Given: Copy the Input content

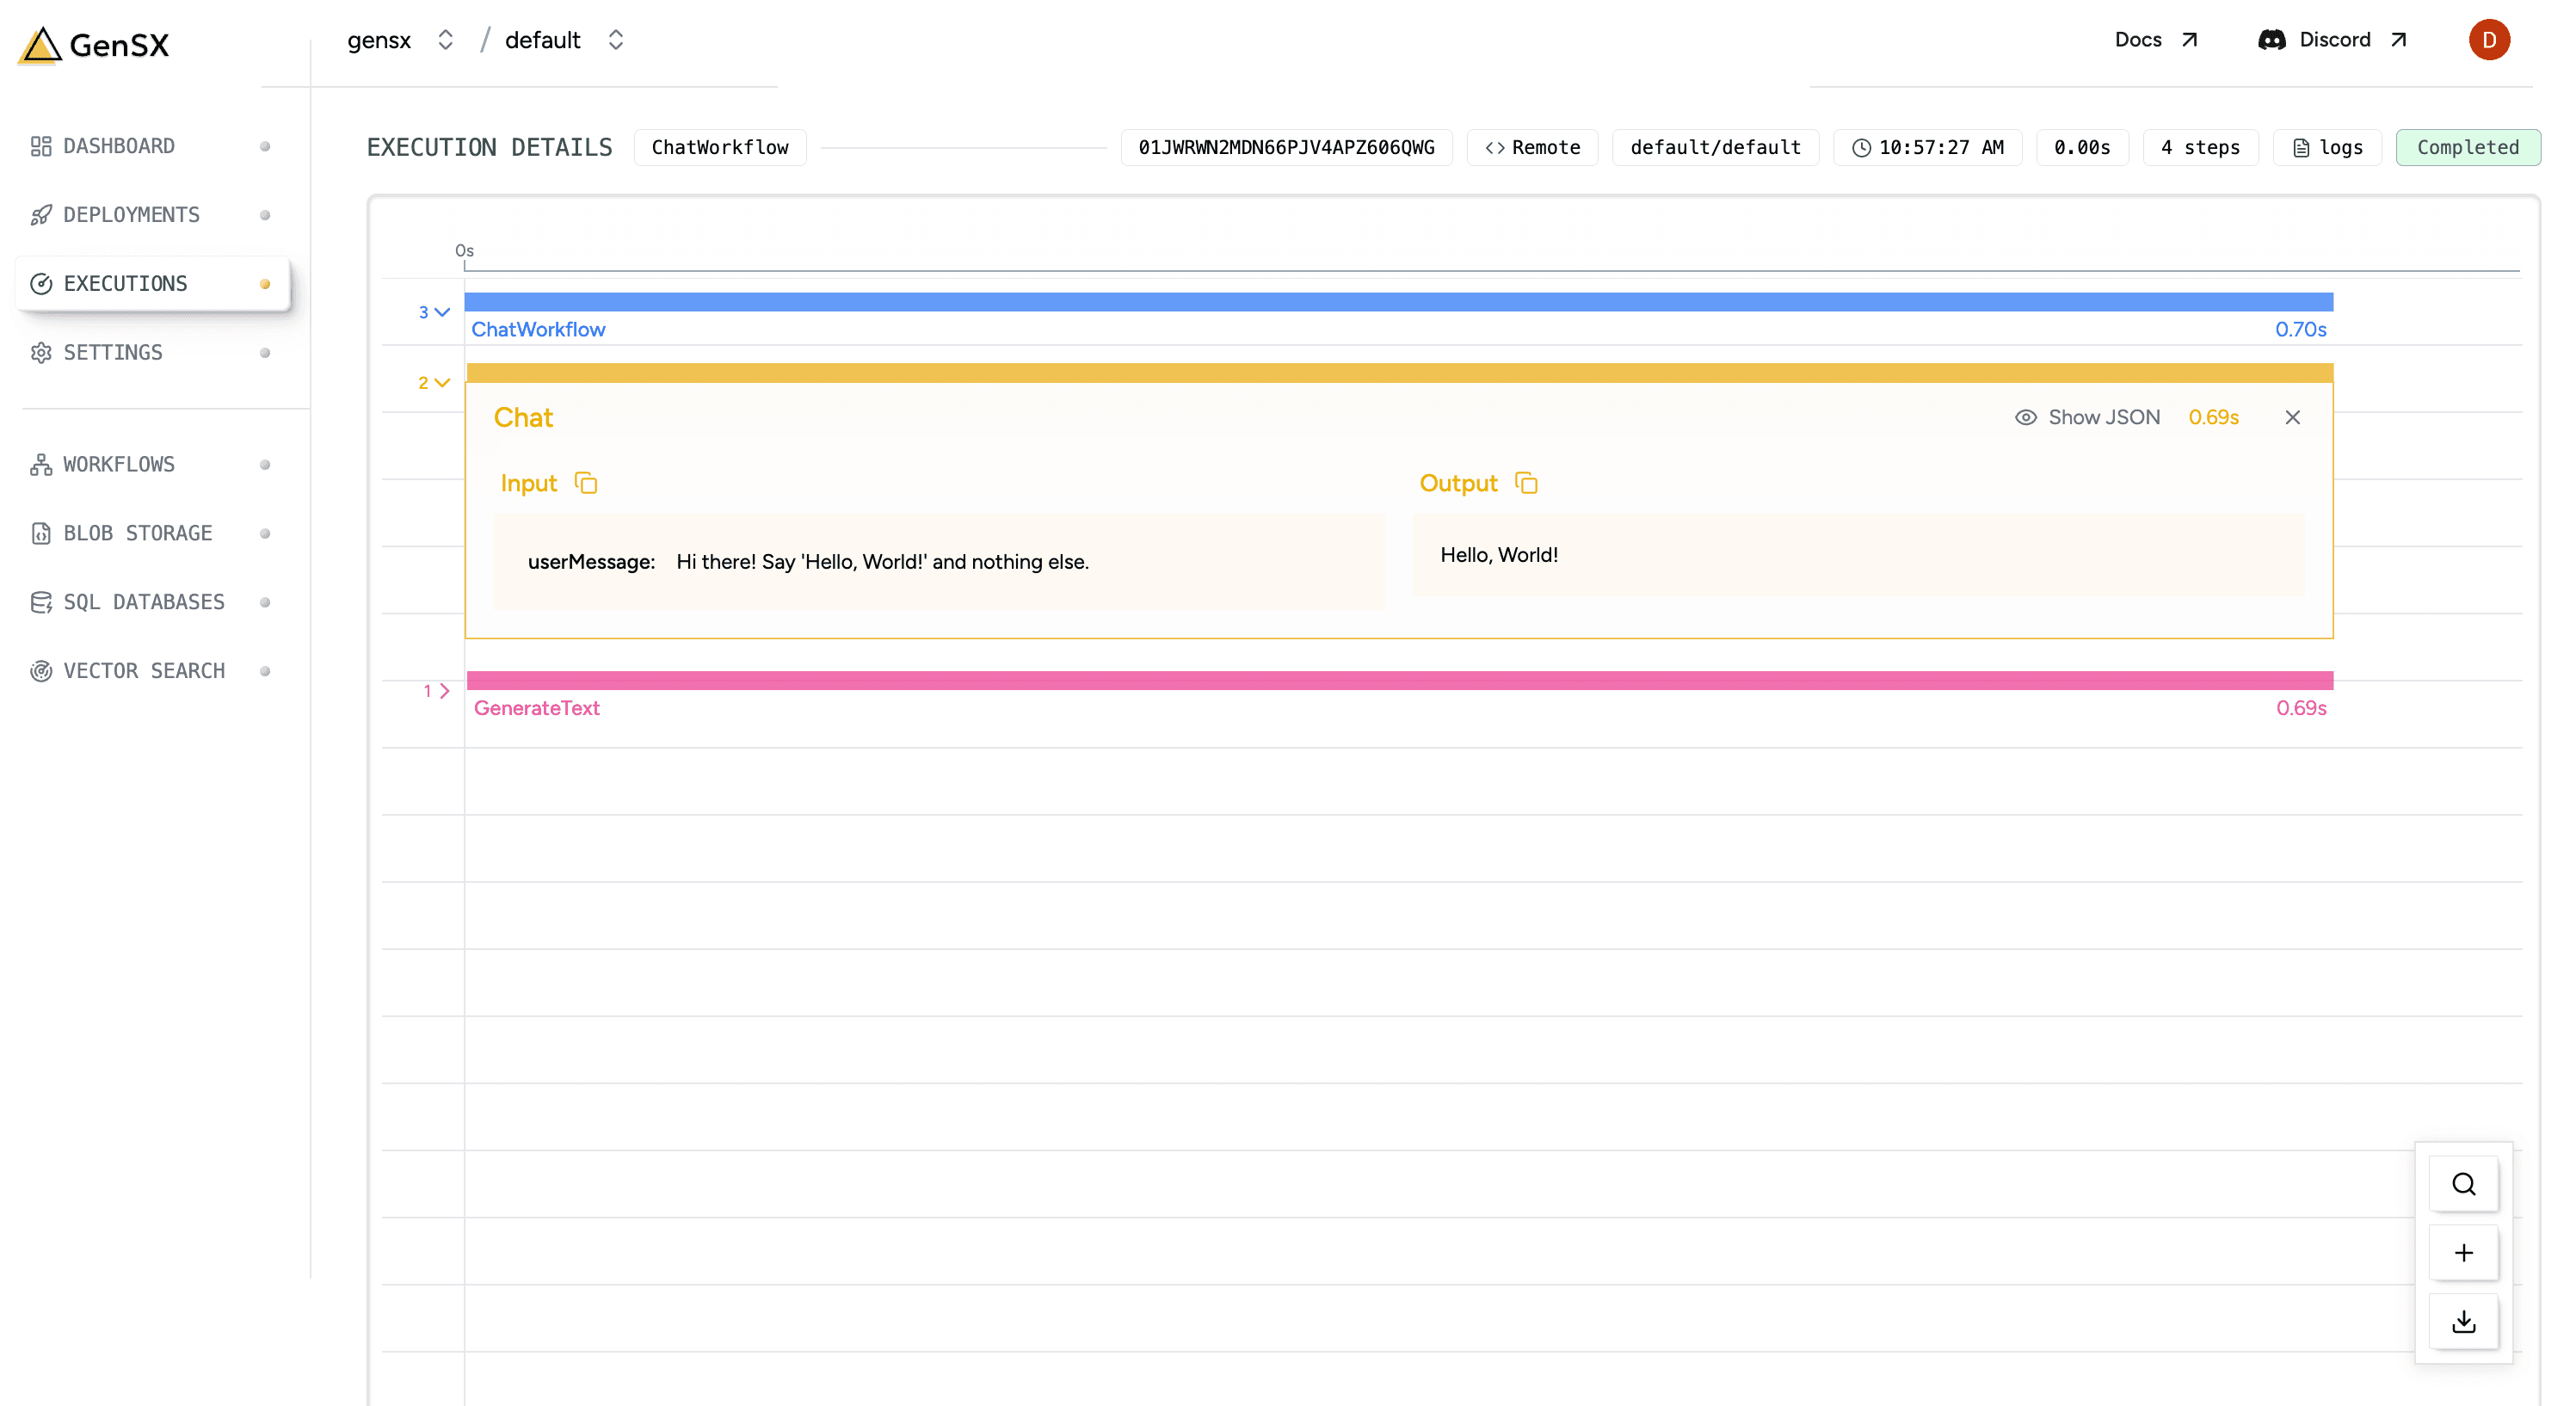Looking at the screenshot, I should click(x=586, y=484).
